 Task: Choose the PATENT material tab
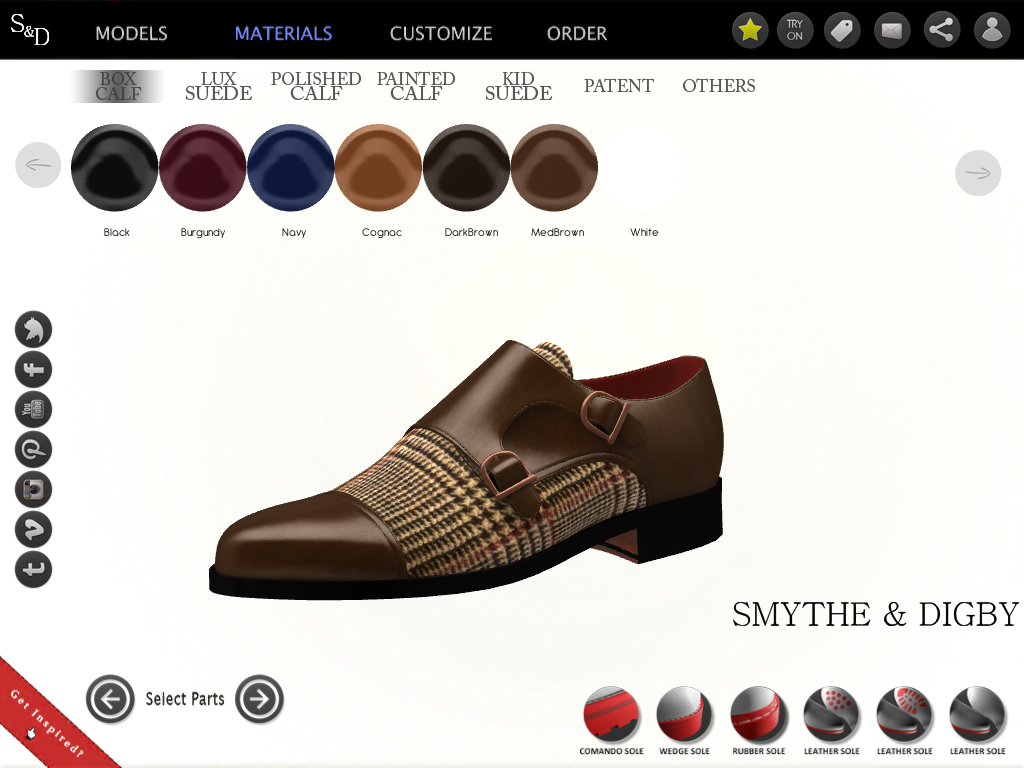click(x=618, y=86)
